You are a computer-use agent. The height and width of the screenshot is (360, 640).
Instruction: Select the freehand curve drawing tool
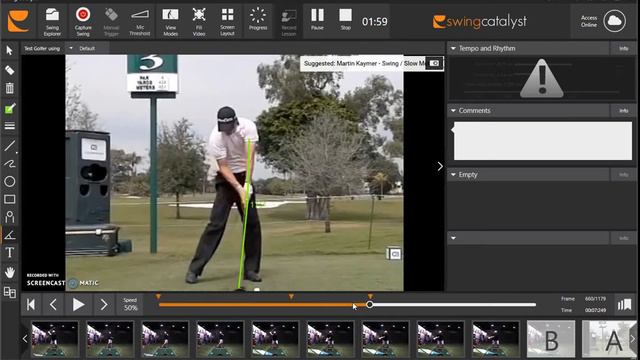click(9, 164)
